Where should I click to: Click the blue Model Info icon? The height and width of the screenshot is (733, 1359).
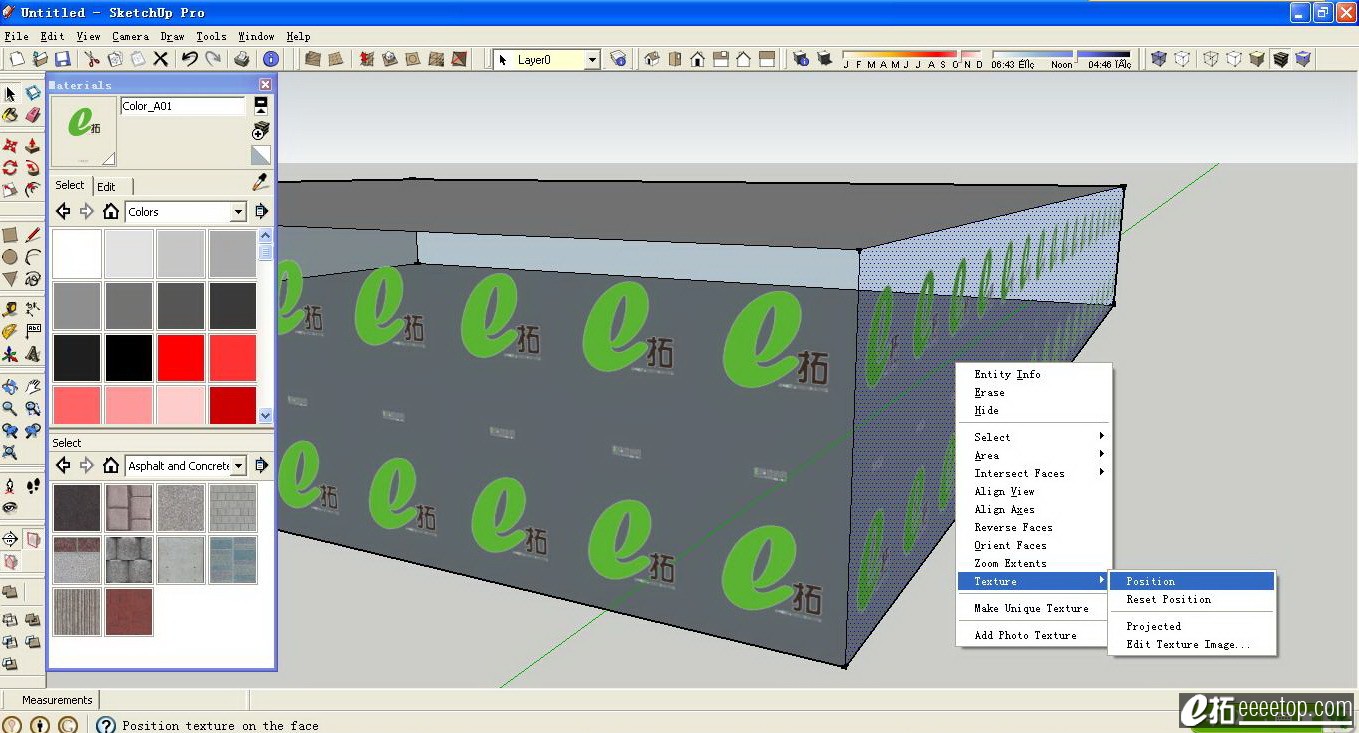[x=271, y=60]
